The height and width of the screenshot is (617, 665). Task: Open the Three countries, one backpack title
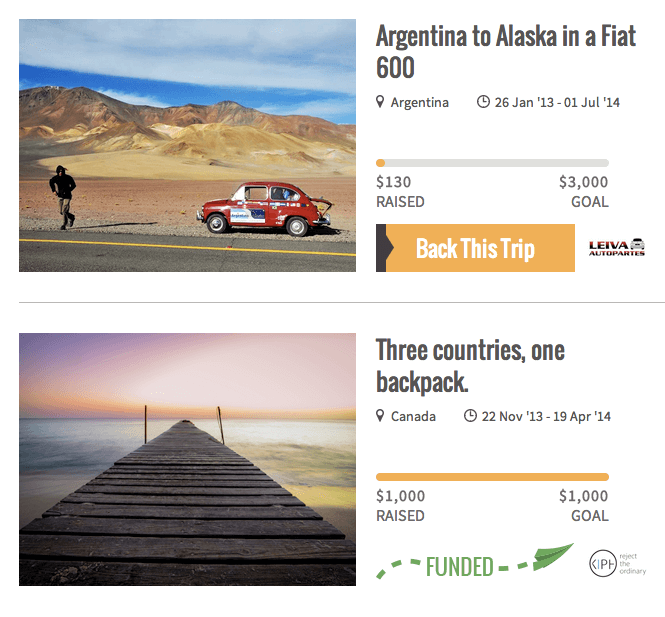click(x=470, y=366)
